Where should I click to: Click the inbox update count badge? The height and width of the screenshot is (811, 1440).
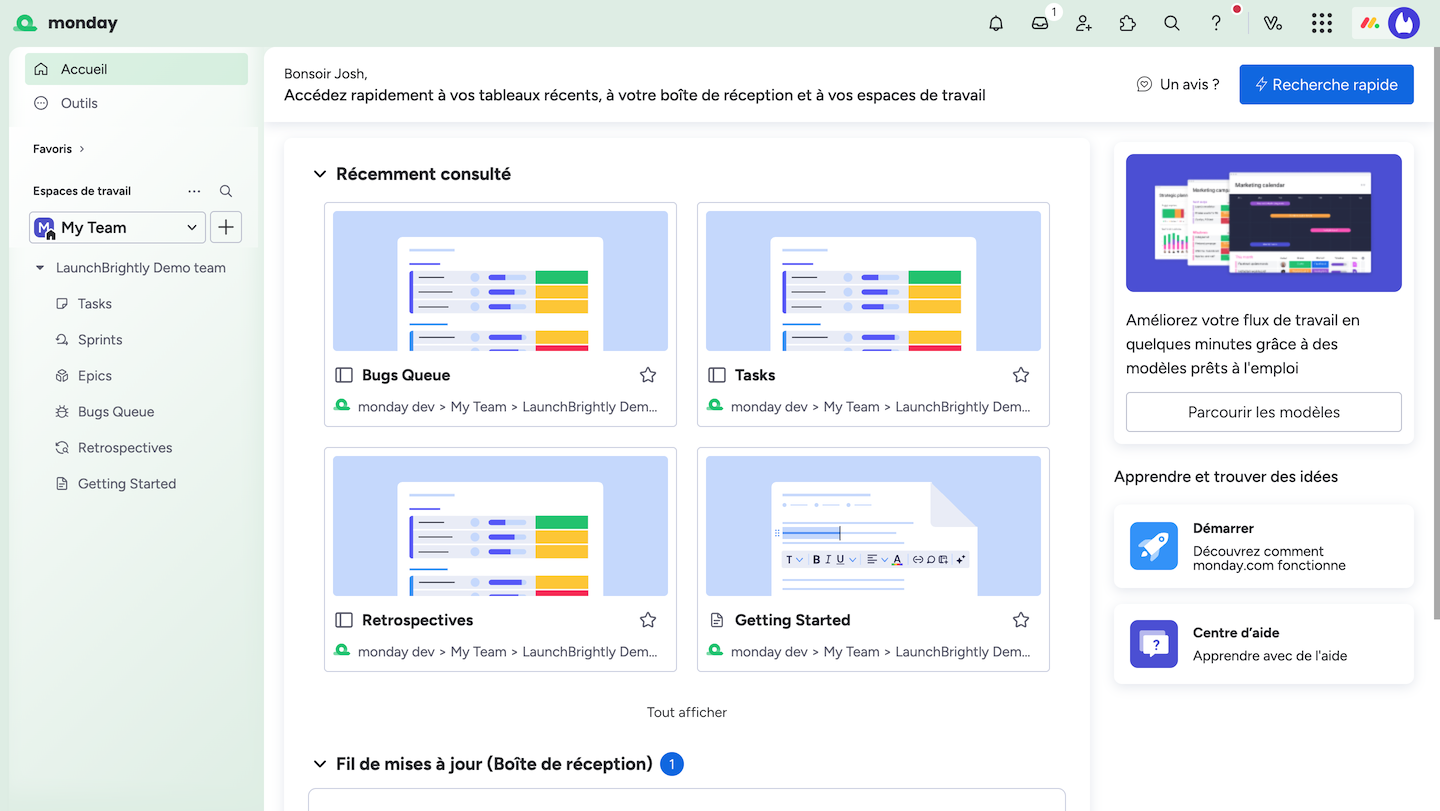(672, 764)
